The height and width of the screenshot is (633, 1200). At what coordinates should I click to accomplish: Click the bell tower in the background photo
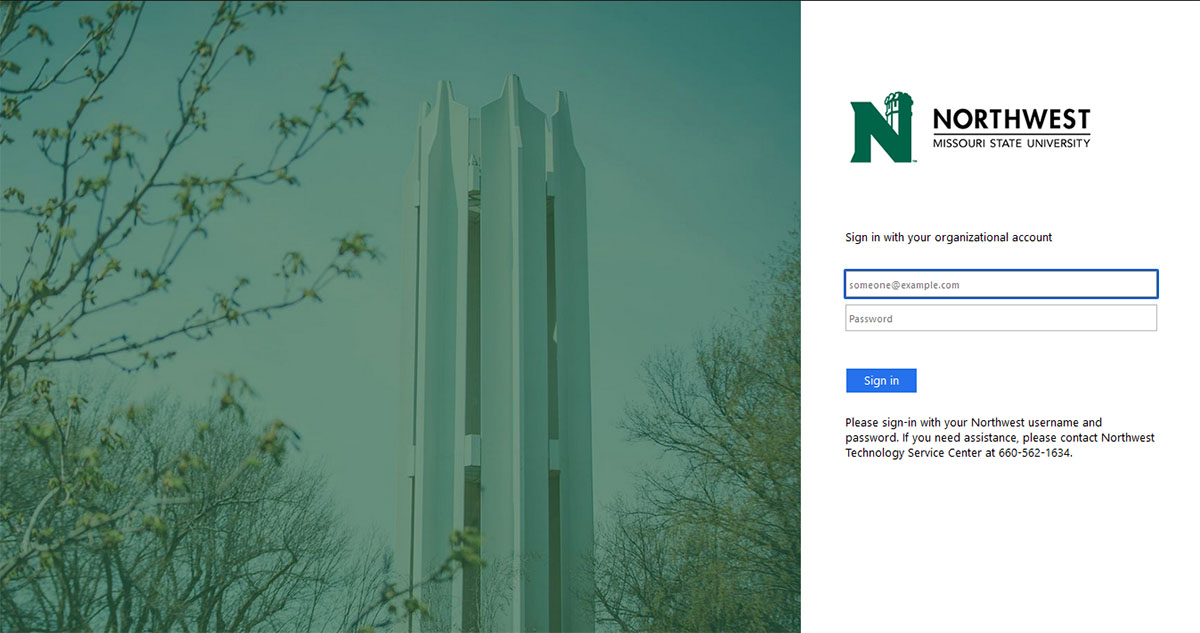tap(500, 300)
